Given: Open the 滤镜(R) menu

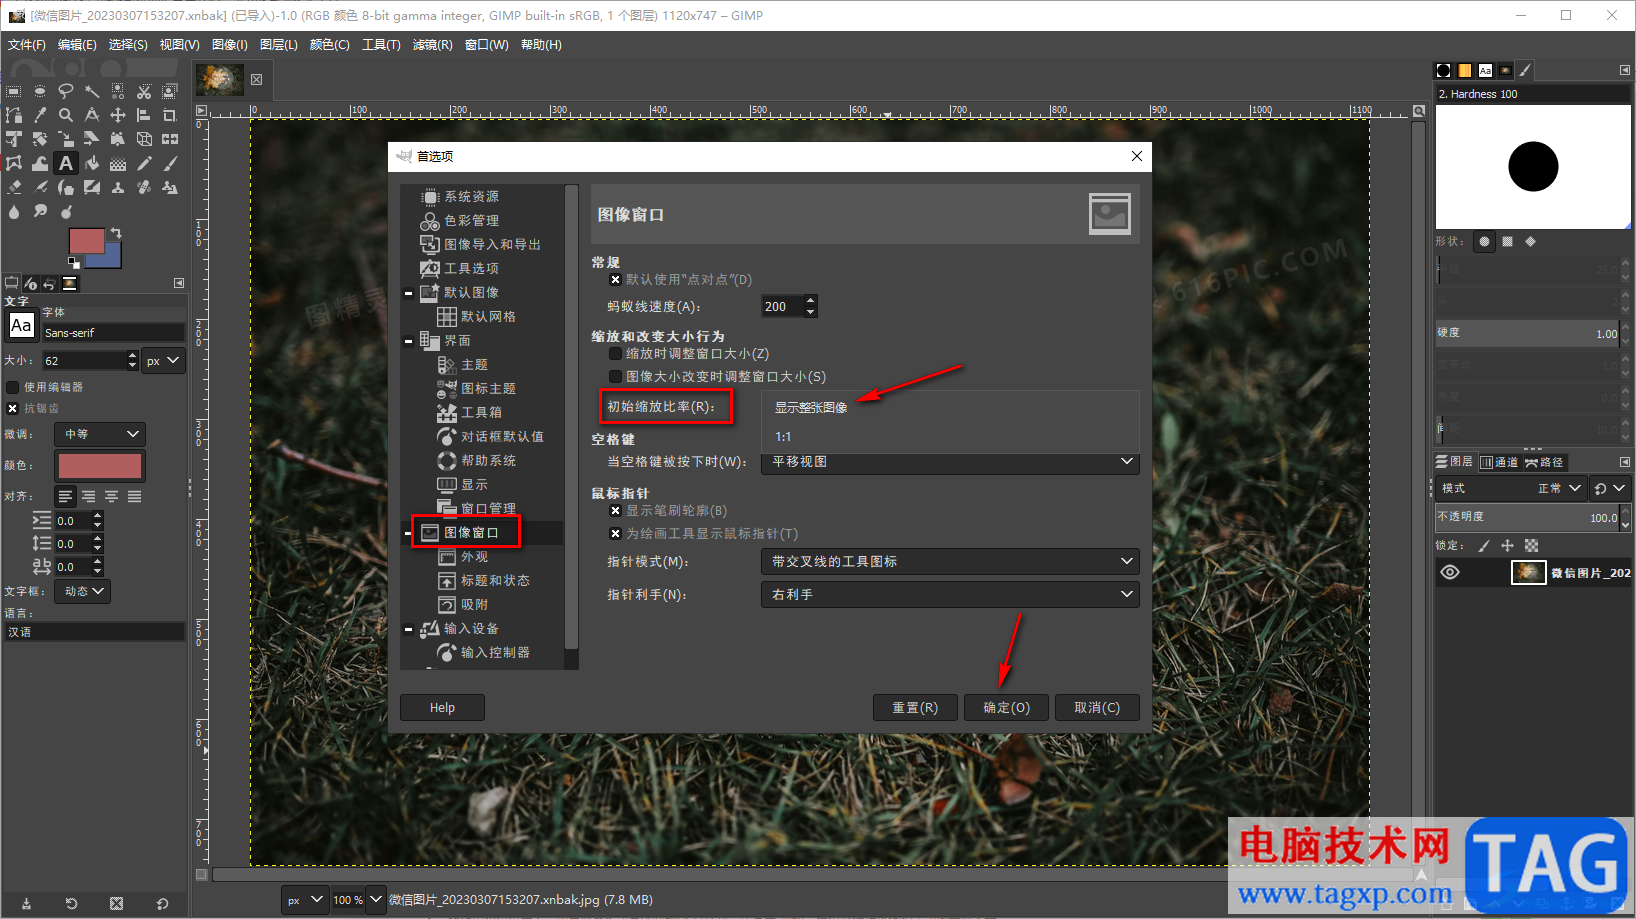Looking at the screenshot, I should point(432,45).
